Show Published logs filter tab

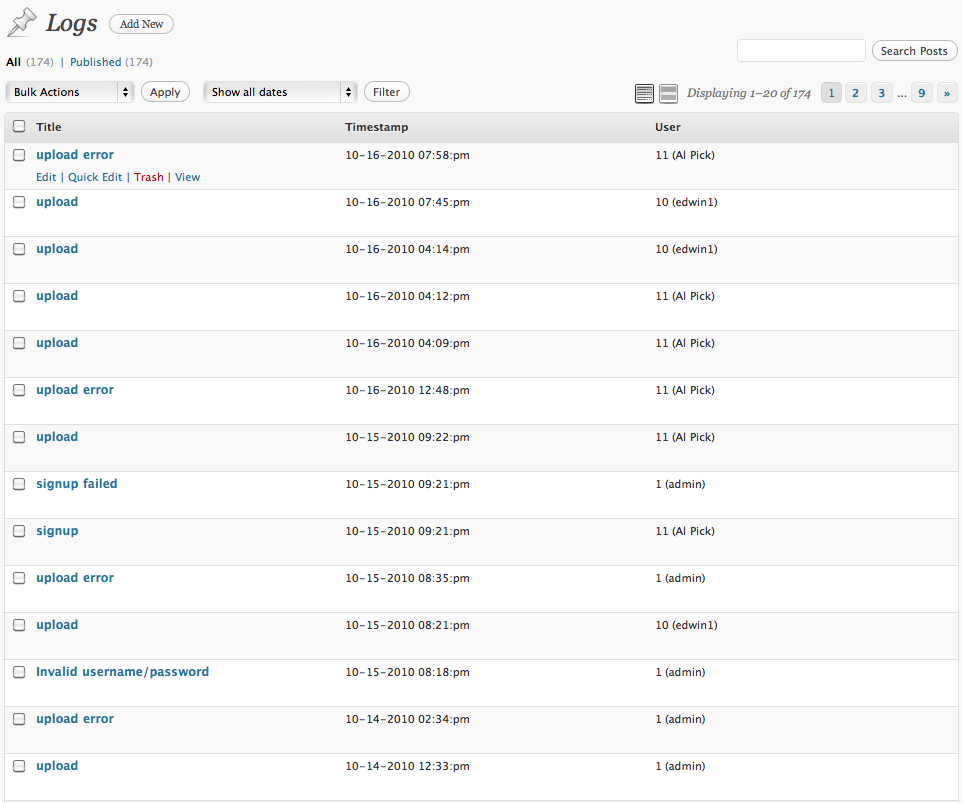(95, 62)
